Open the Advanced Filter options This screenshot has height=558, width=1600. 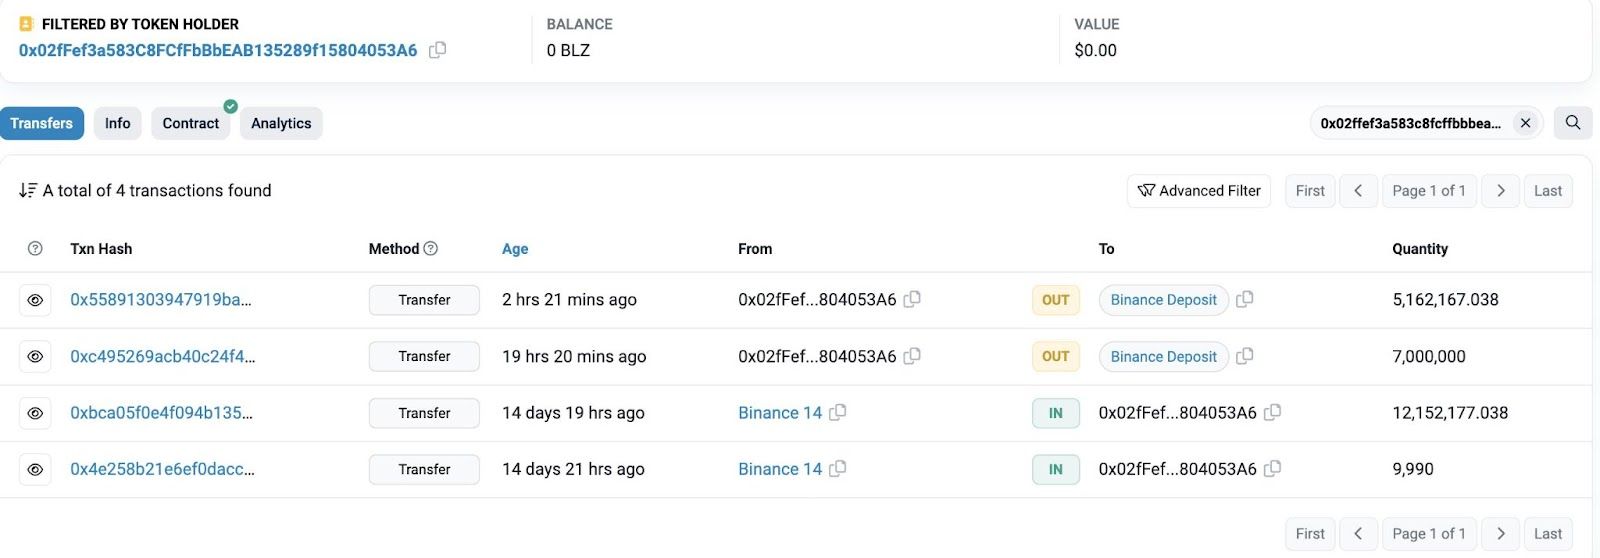(x=1199, y=191)
